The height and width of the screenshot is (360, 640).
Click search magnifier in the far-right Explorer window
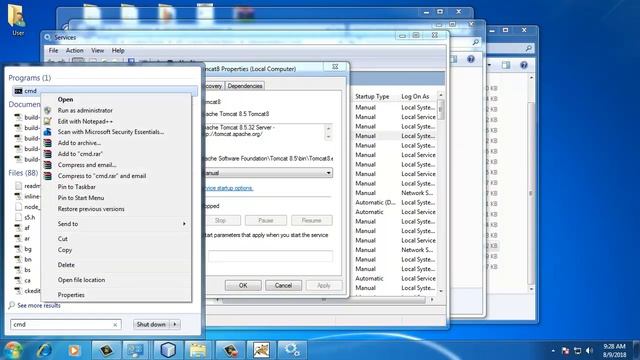529,48
